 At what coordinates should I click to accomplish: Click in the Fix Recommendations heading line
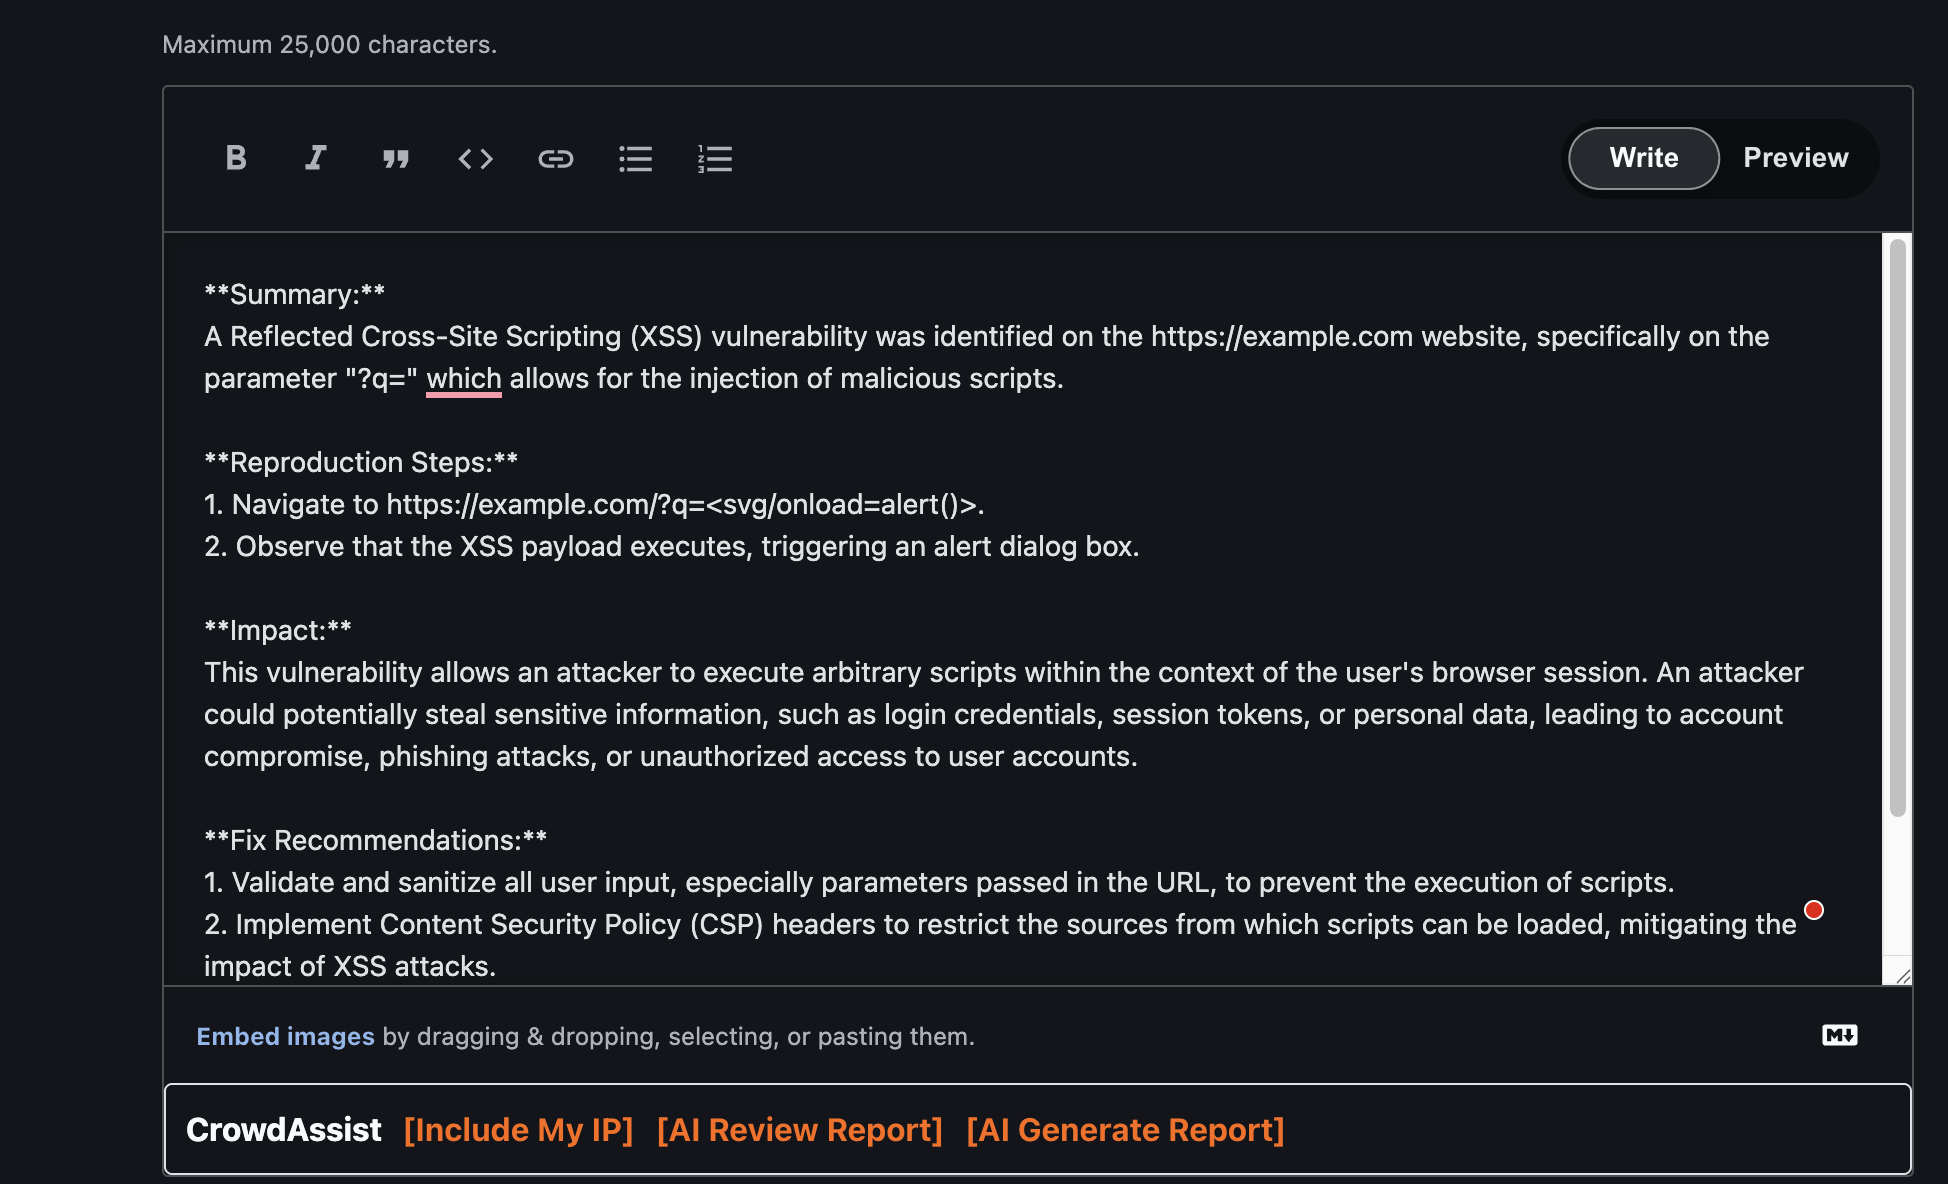(375, 841)
